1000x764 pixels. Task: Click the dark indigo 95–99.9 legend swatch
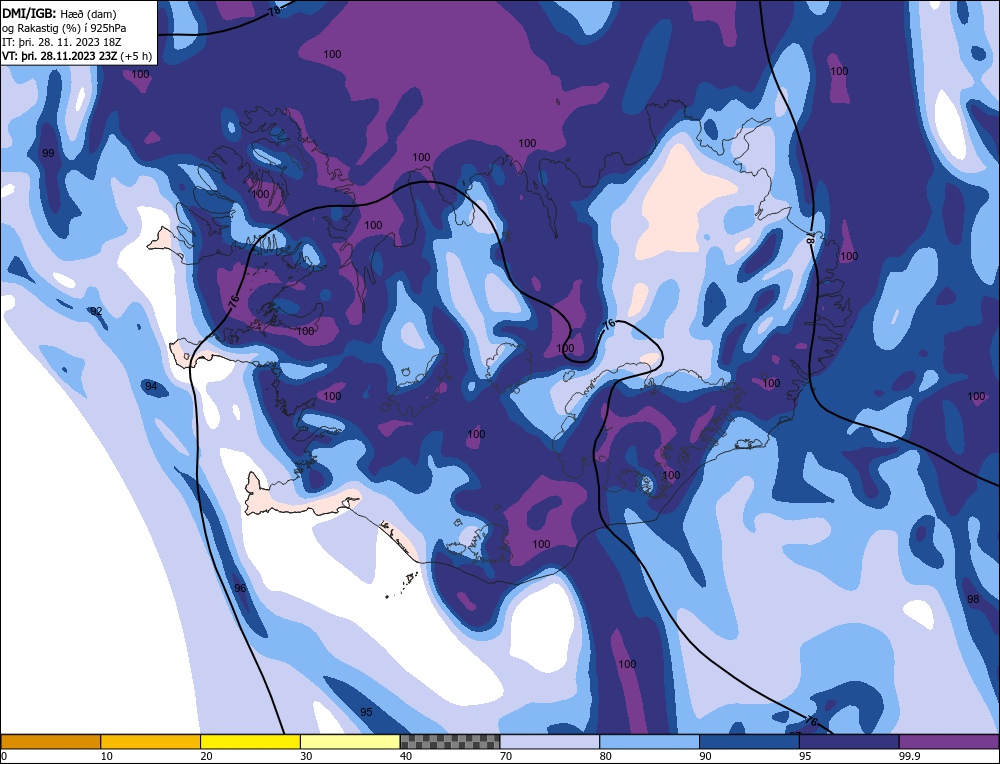(849, 741)
